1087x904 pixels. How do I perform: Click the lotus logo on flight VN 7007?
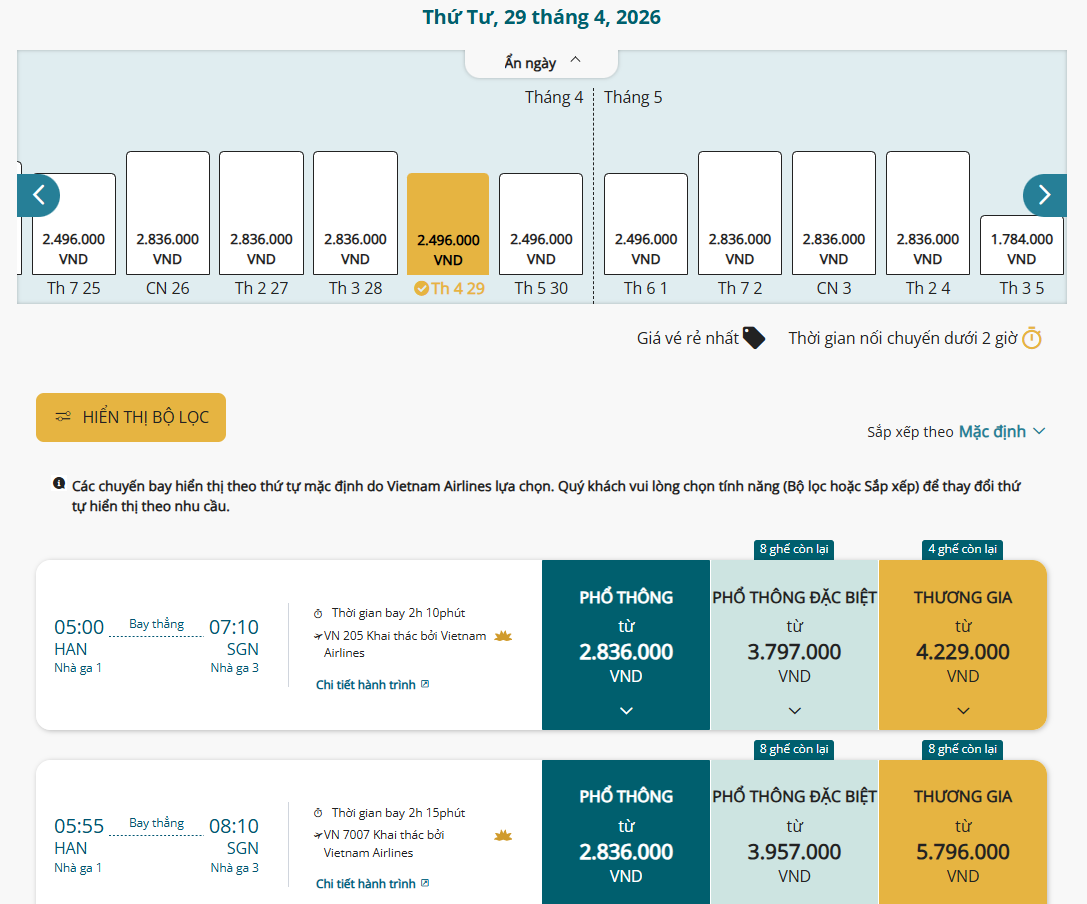(x=503, y=835)
